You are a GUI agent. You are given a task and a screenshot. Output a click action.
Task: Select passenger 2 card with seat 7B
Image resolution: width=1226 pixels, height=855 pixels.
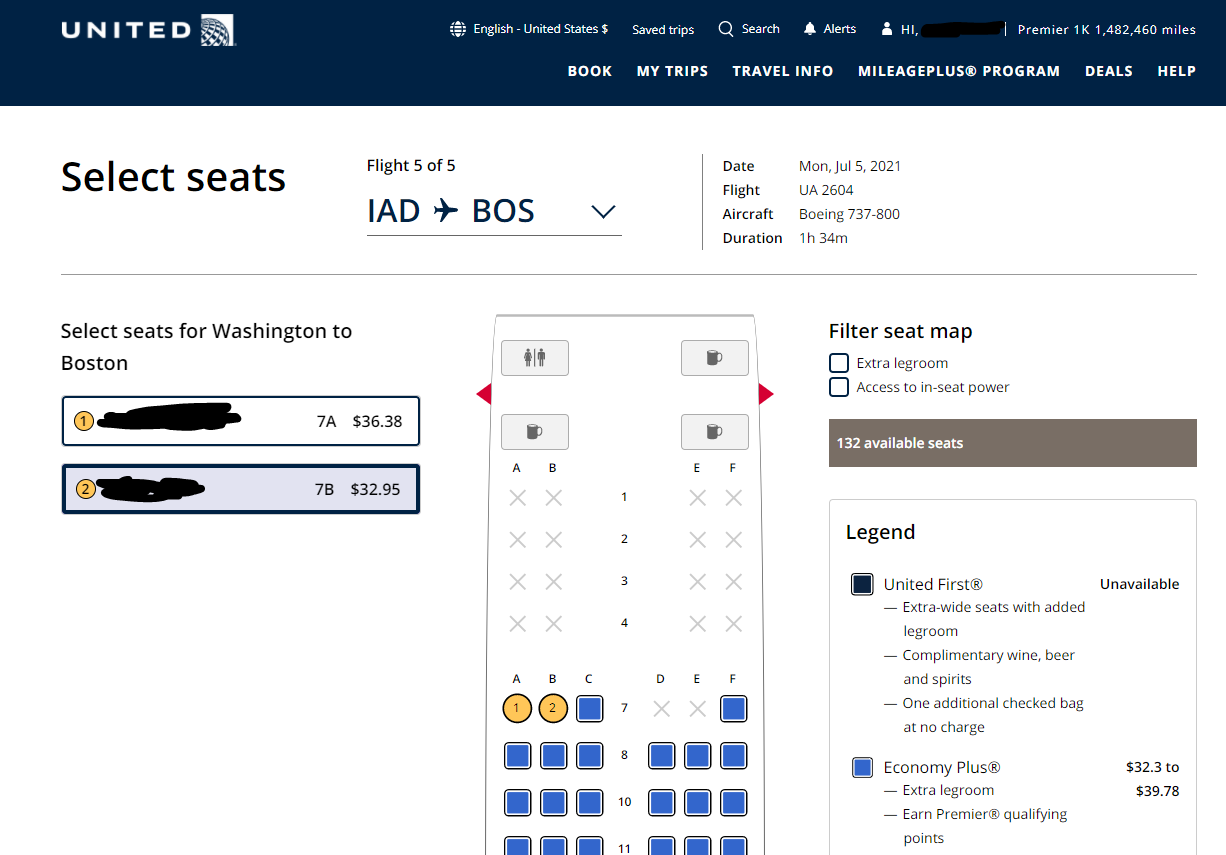pyautogui.click(x=241, y=489)
